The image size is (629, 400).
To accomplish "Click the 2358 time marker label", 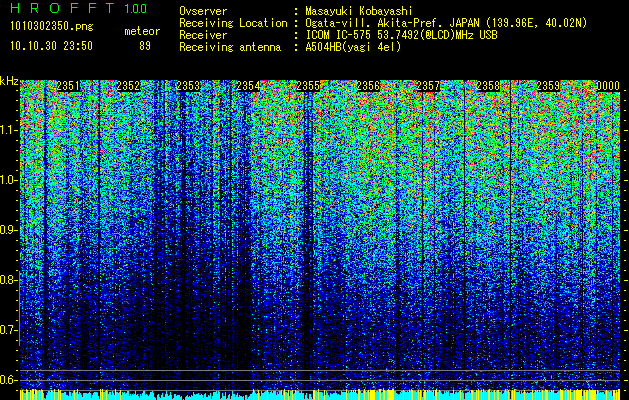I will (x=488, y=86).
